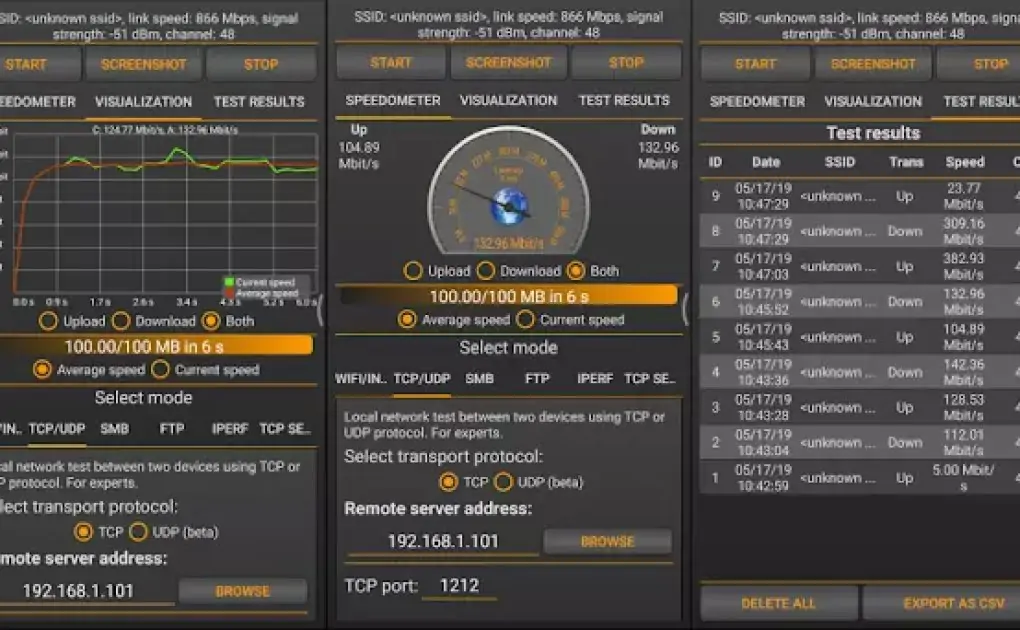Select TCP protocol on the speedometer screen

[448, 482]
